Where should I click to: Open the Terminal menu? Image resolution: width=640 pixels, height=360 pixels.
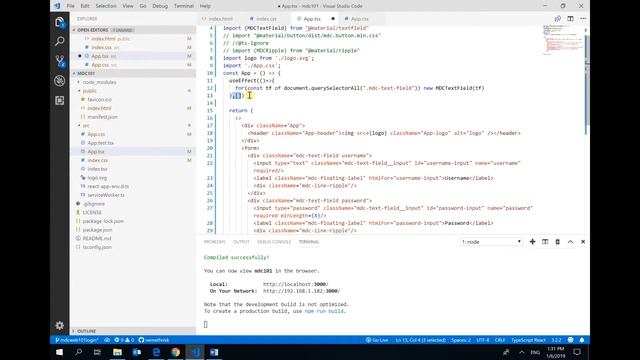tap(184, 6)
